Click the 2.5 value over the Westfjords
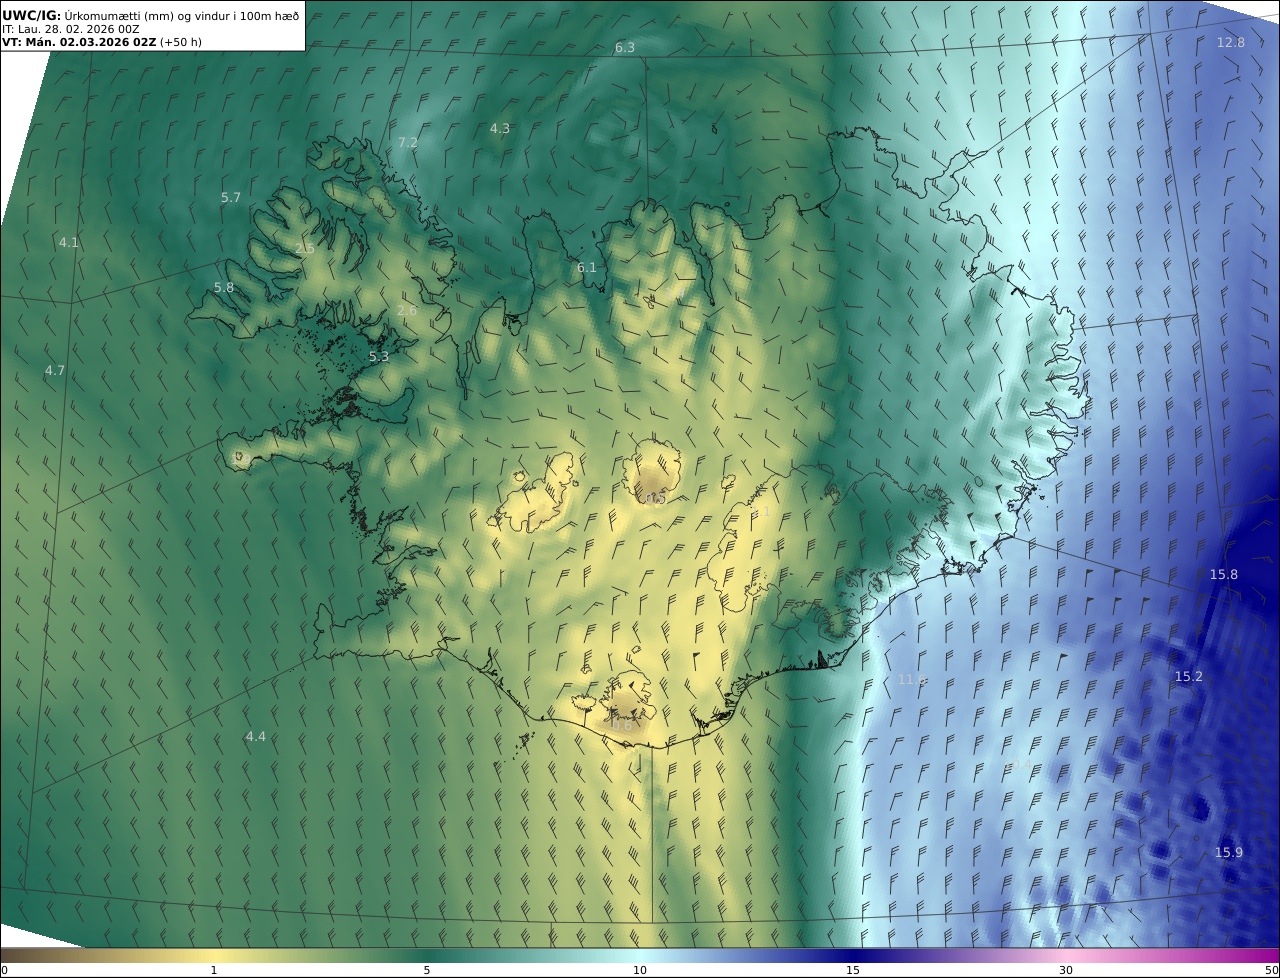This screenshot has width=1280, height=978. [305, 249]
